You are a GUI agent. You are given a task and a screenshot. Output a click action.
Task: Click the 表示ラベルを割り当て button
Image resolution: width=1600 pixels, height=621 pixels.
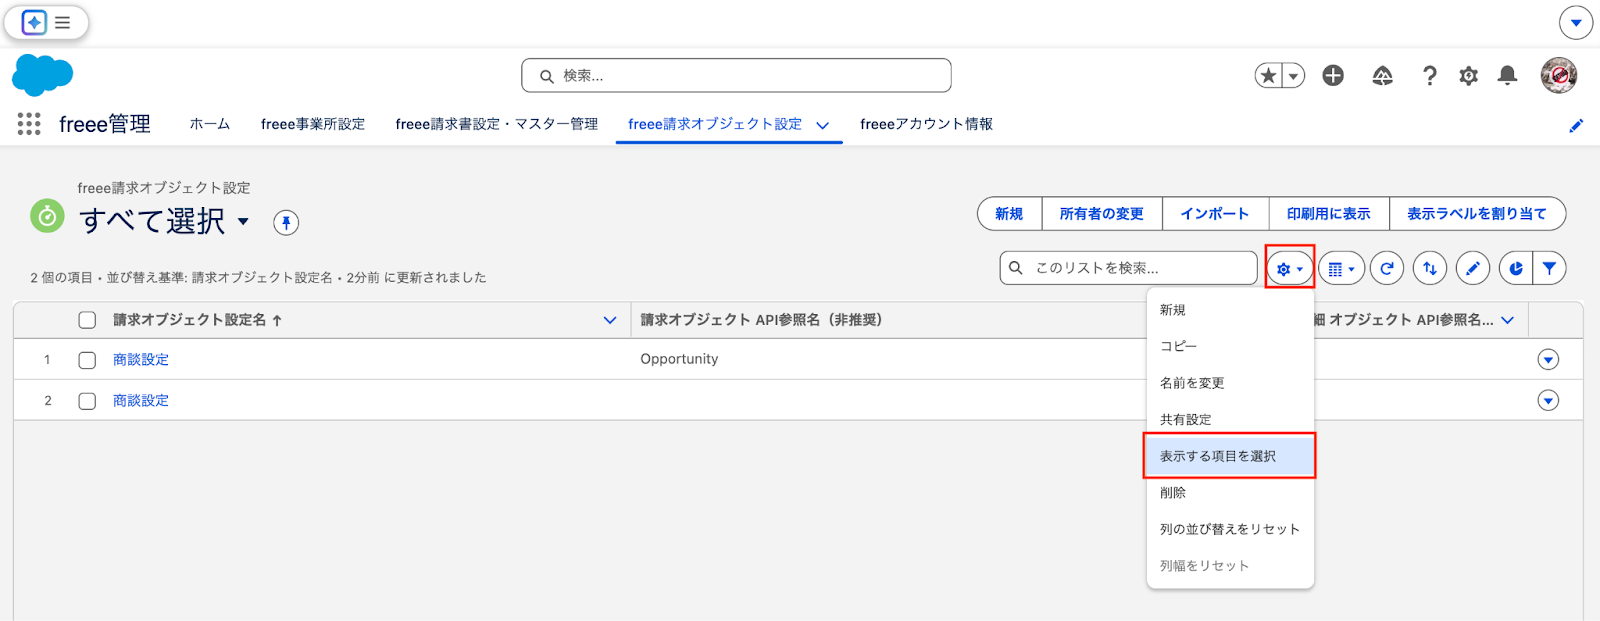point(1477,214)
